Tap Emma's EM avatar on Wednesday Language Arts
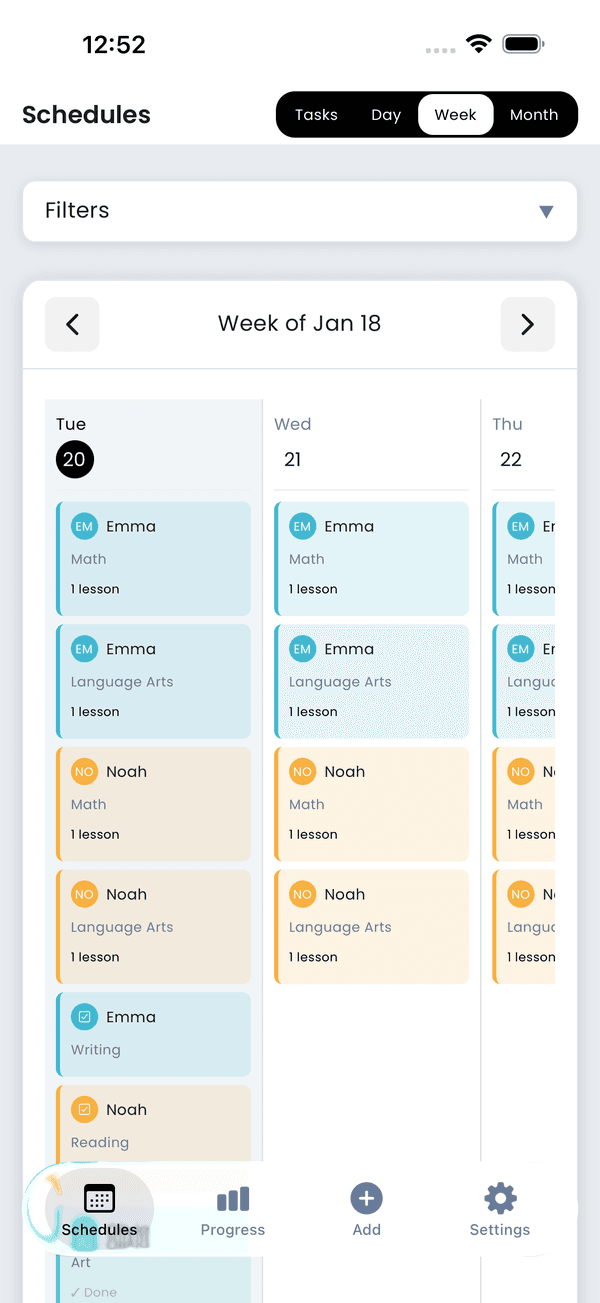600x1303 pixels. click(x=302, y=649)
